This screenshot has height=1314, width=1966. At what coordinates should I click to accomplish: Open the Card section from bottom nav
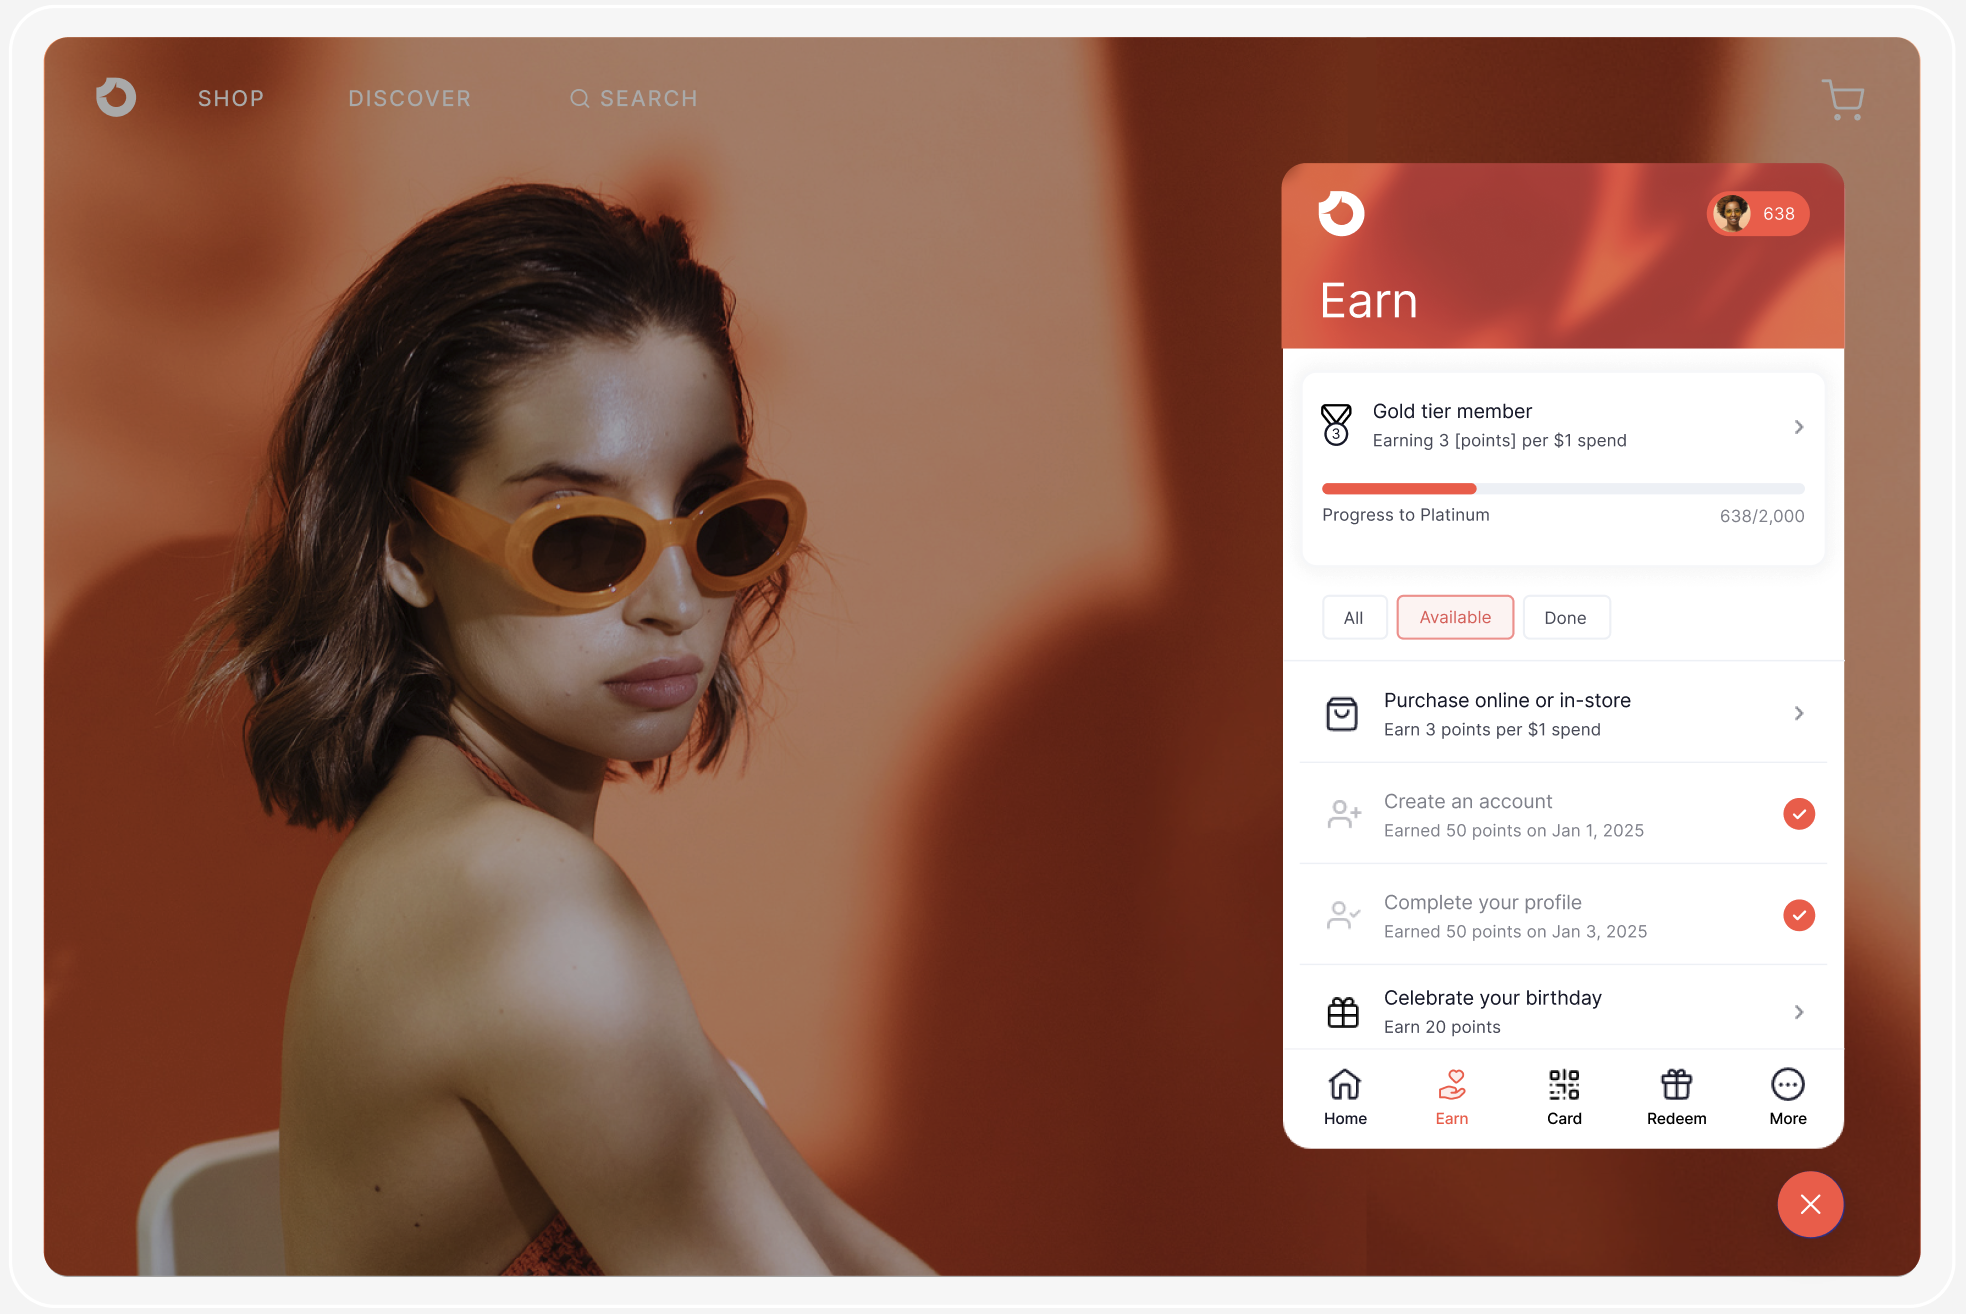(1564, 1097)
